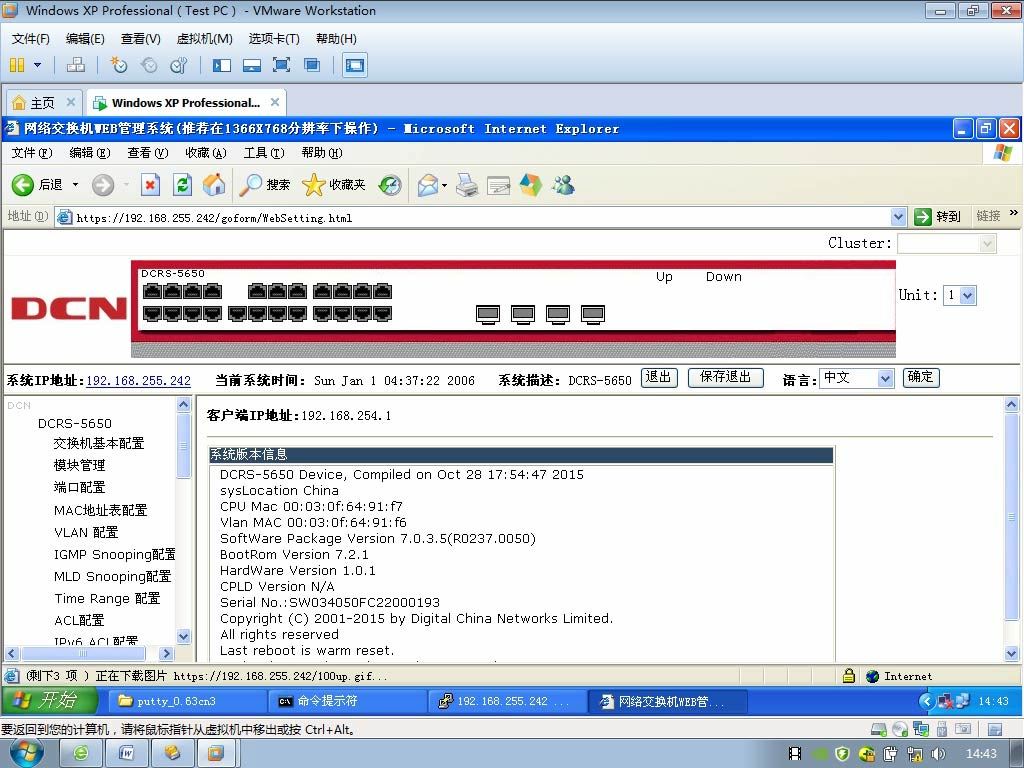Open VMware snapshot manager icon
Image resolution: width=1024 pixels, height=768 pixels.
[x=178, y=65]
